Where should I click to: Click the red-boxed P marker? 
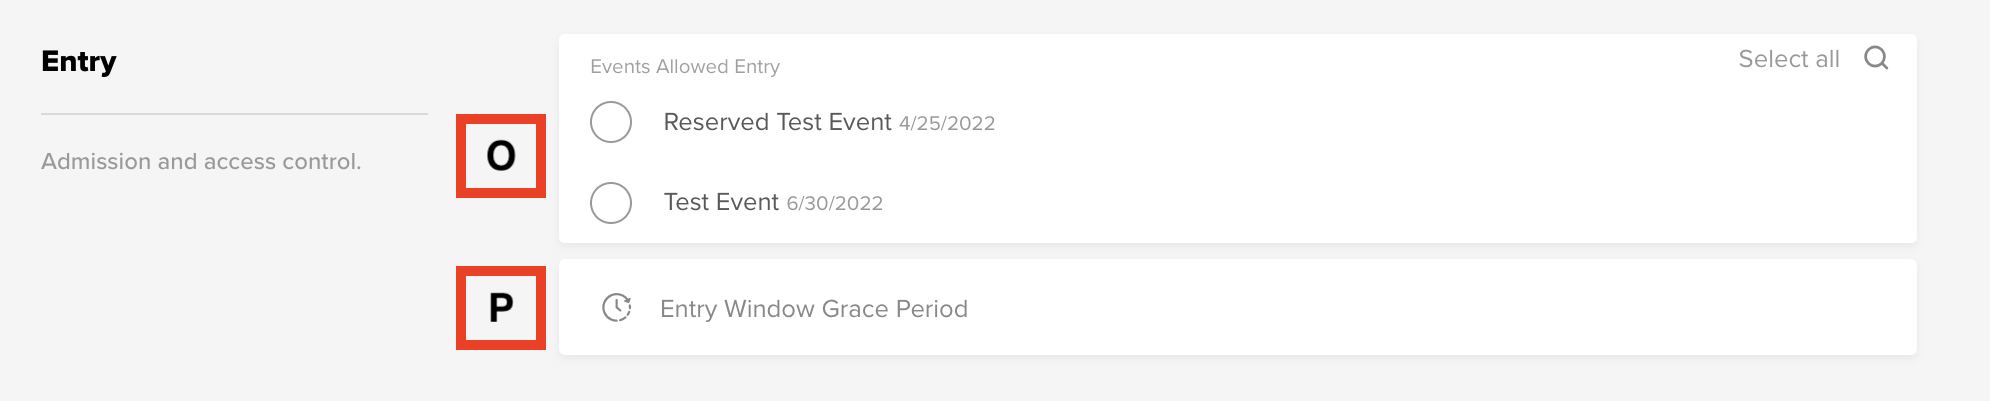pos(501,308)
